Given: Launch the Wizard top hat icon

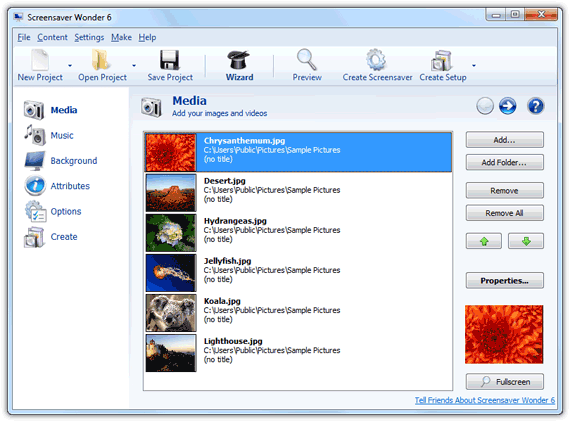Looking at the screenshot, I should 238,60.
